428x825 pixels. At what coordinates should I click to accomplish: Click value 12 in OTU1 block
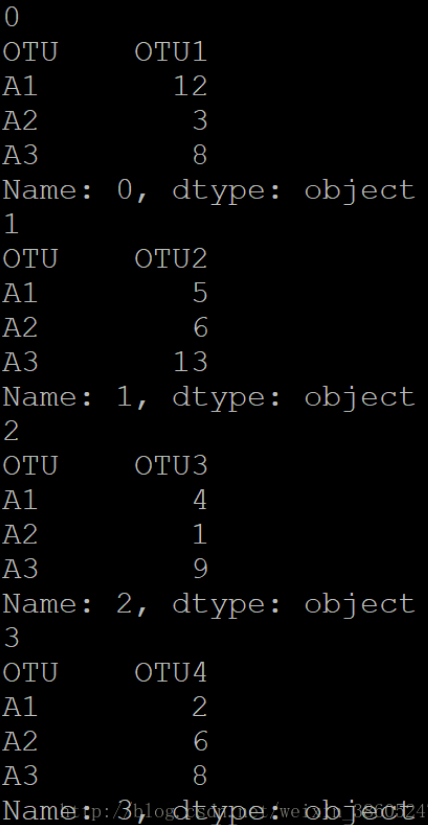[x=191, y=86]
